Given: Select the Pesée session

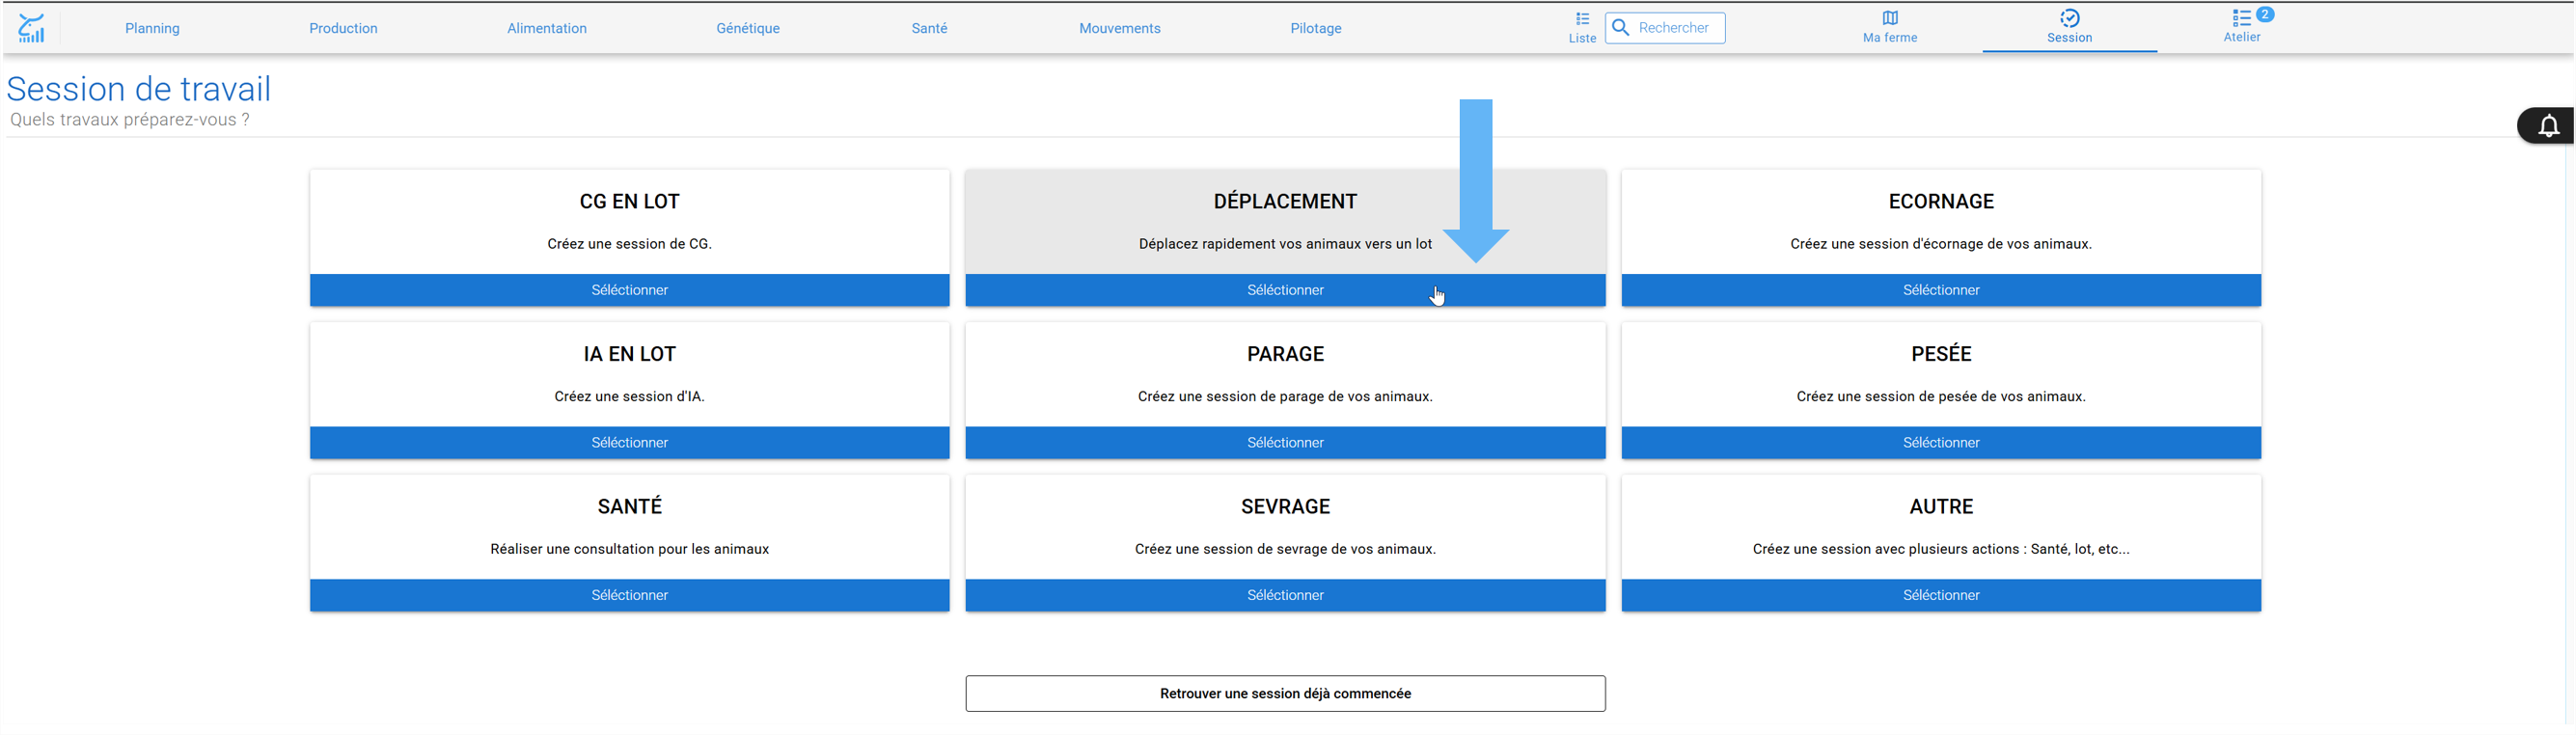Looking at the screenshot, I should [x=1940, y=442].
